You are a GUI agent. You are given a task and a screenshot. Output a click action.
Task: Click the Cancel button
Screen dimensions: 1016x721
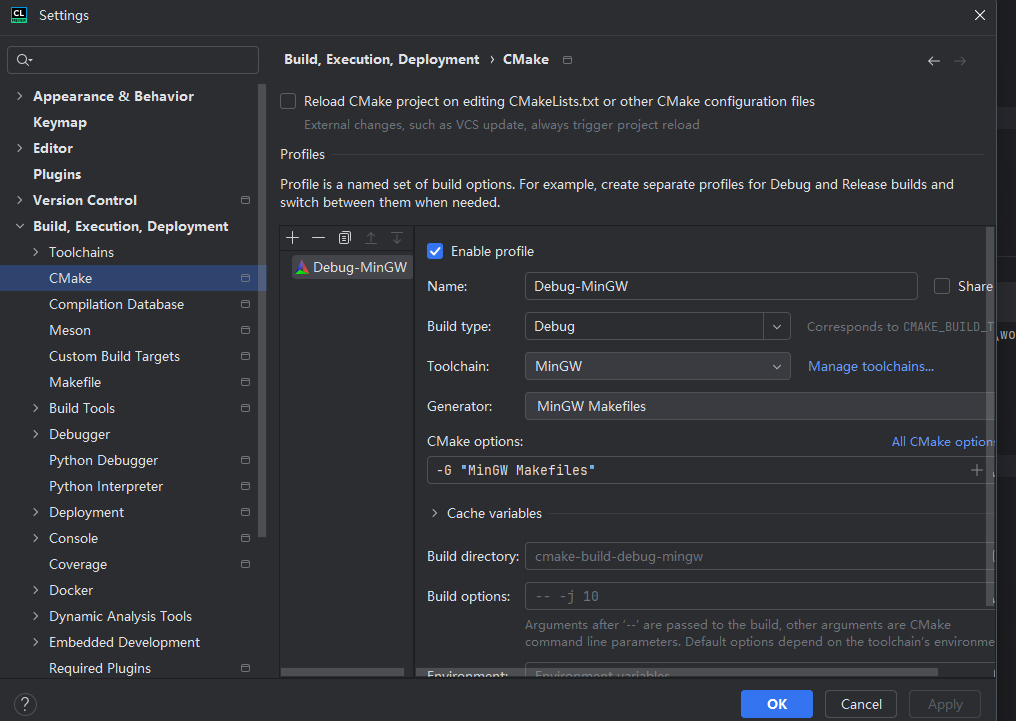coord(861,704)
